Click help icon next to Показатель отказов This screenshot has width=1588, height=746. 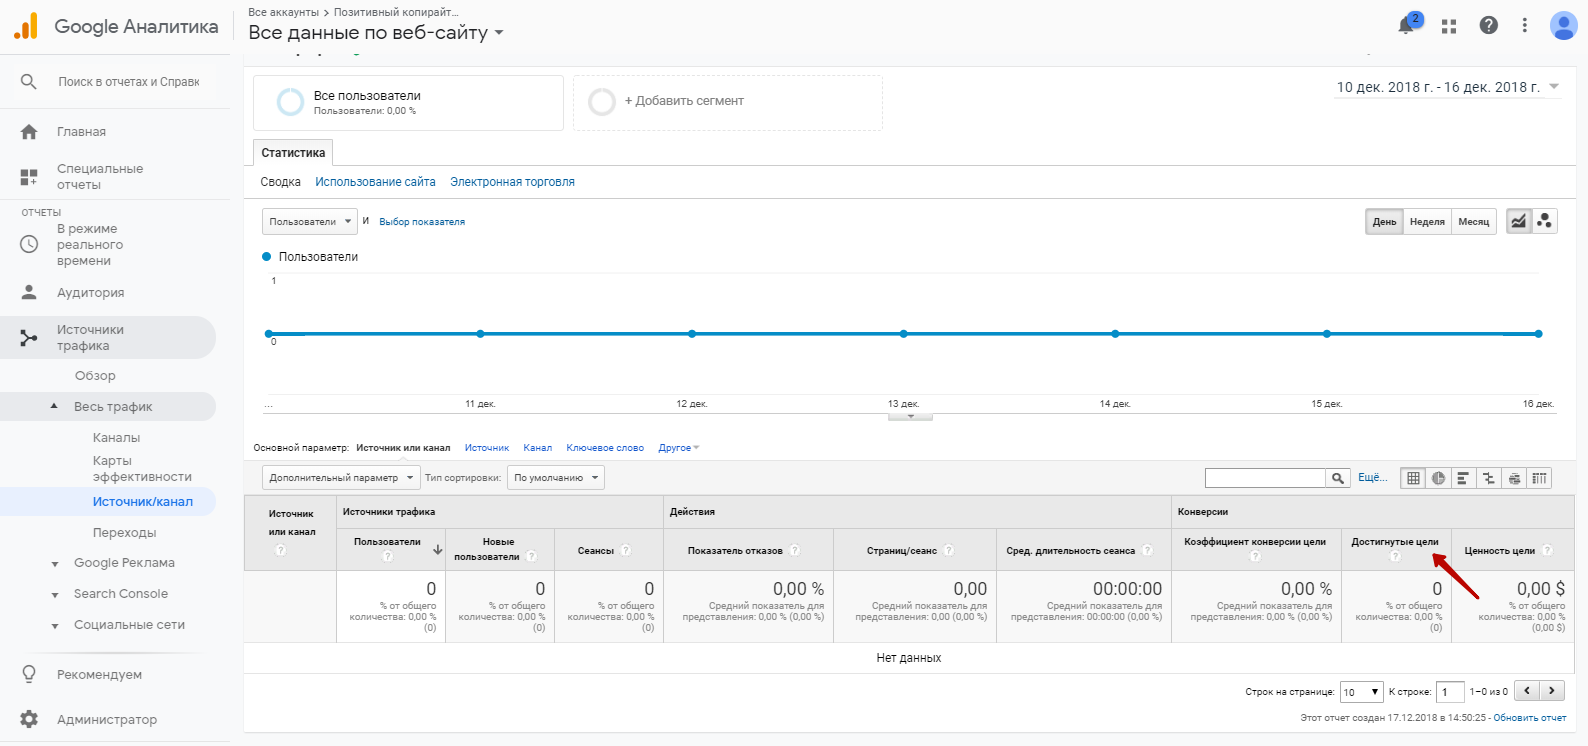tap(795, 550)
